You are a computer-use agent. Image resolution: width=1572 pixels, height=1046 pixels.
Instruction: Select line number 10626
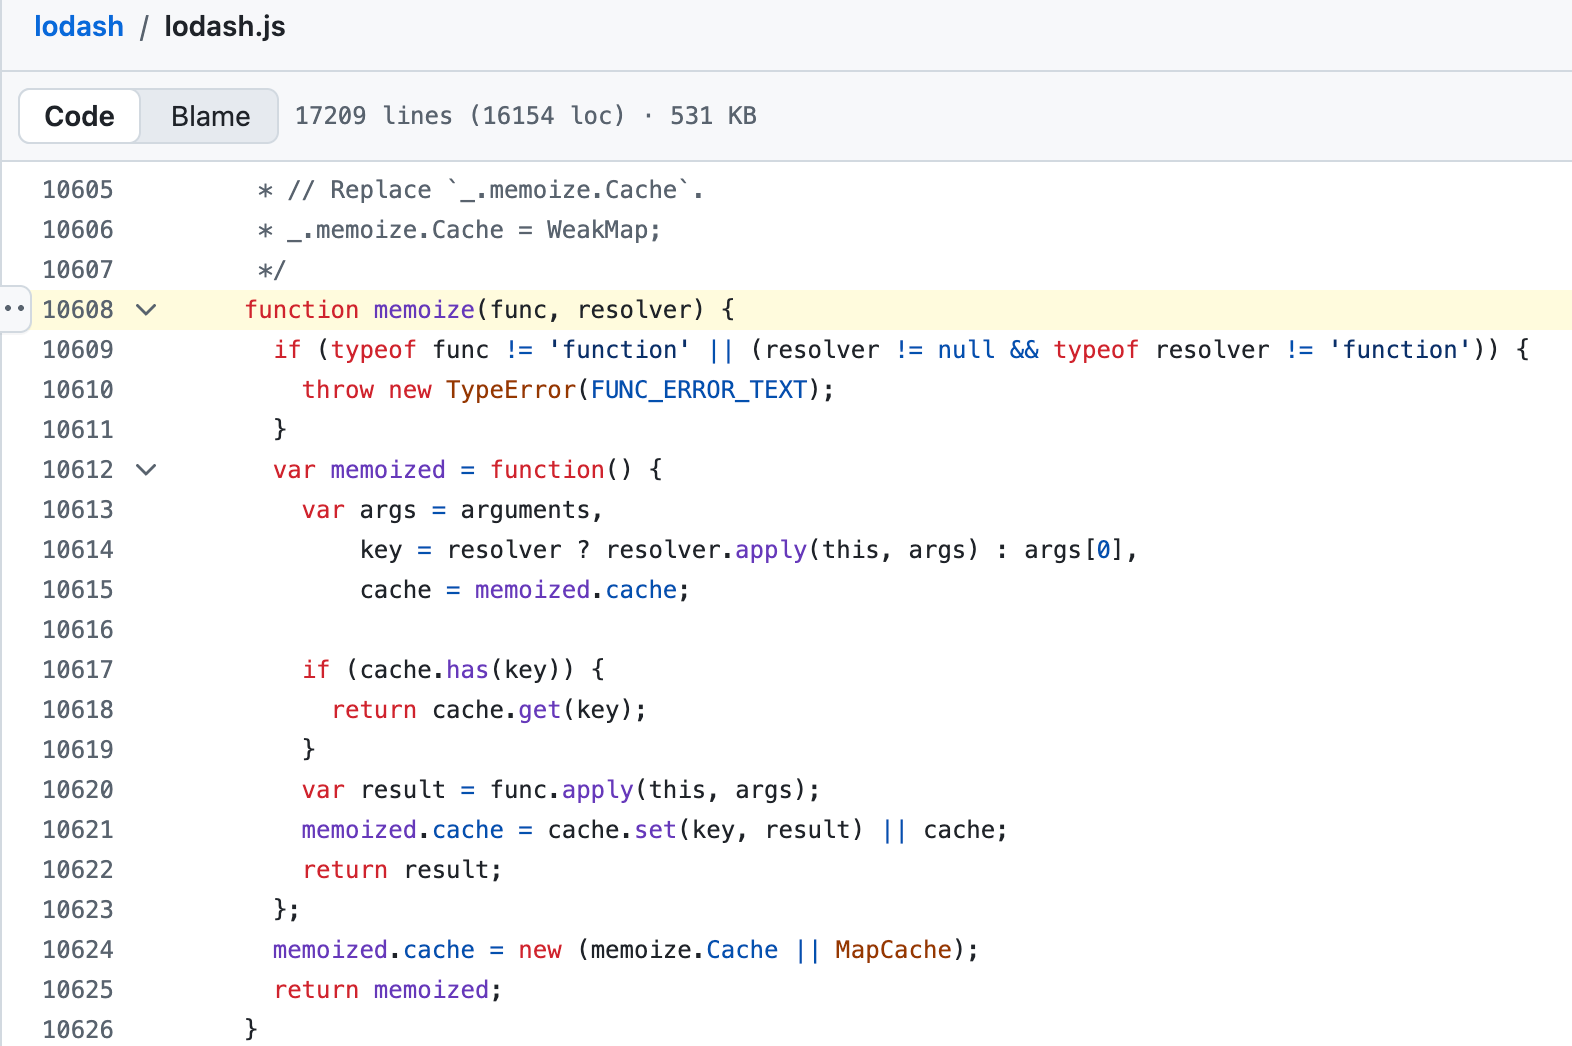(x=78, y=1029)
